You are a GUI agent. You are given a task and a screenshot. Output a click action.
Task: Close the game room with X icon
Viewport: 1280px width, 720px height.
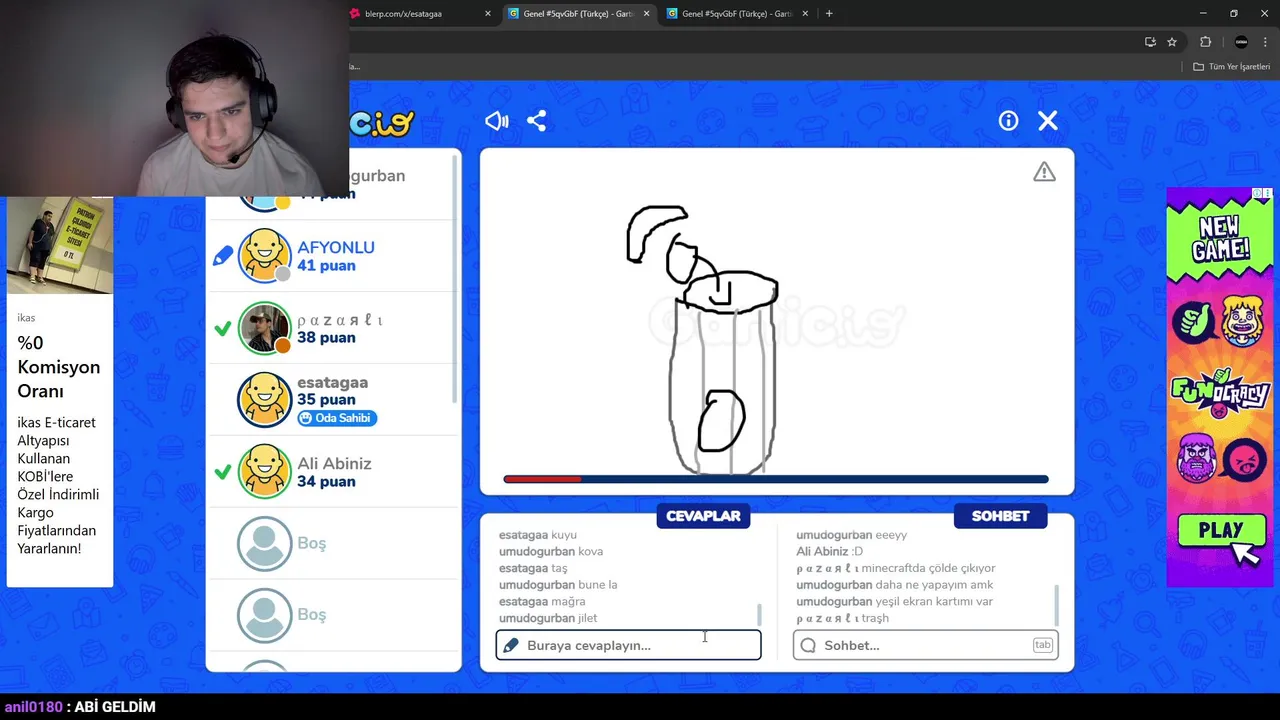(1048, 121)
